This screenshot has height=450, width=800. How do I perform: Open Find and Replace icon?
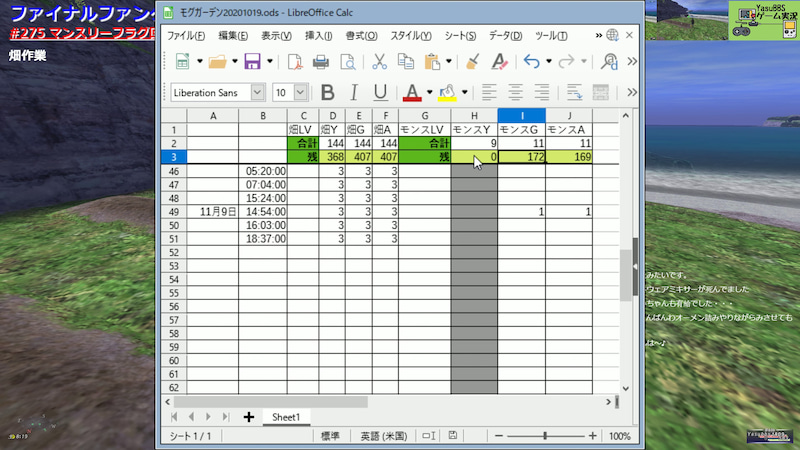coord(609,62)
